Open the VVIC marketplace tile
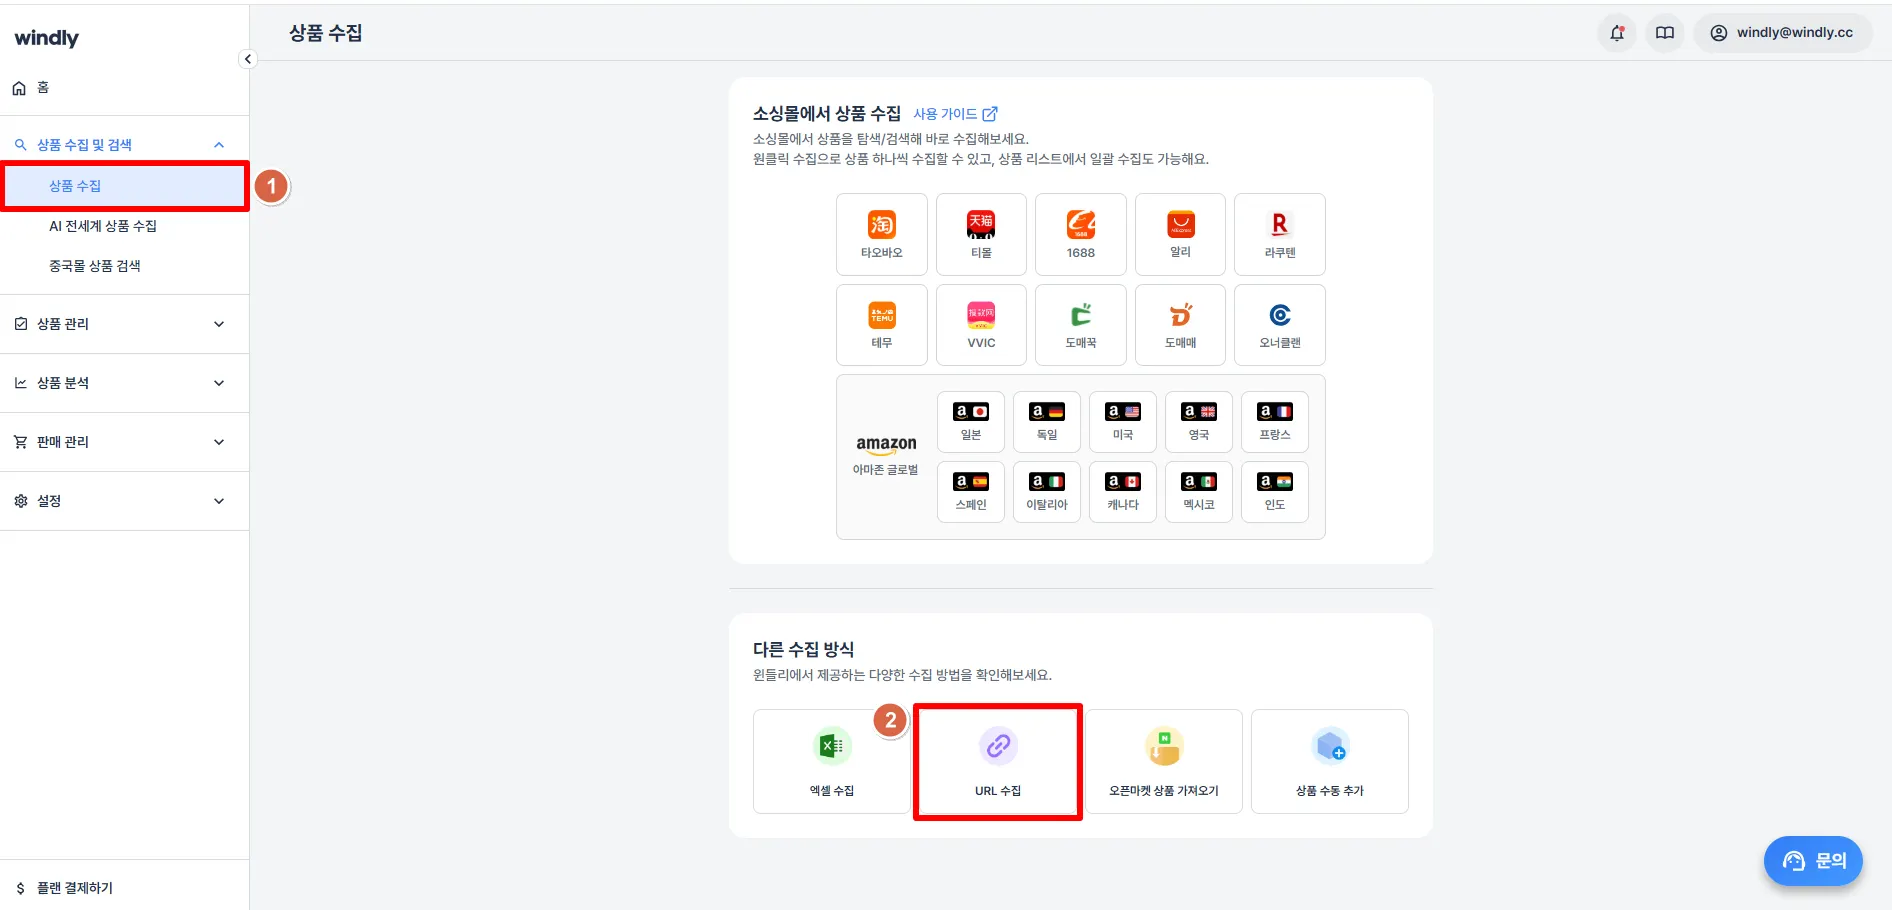The height and width of the screenshot is (910, 1892). pos(981,325)
